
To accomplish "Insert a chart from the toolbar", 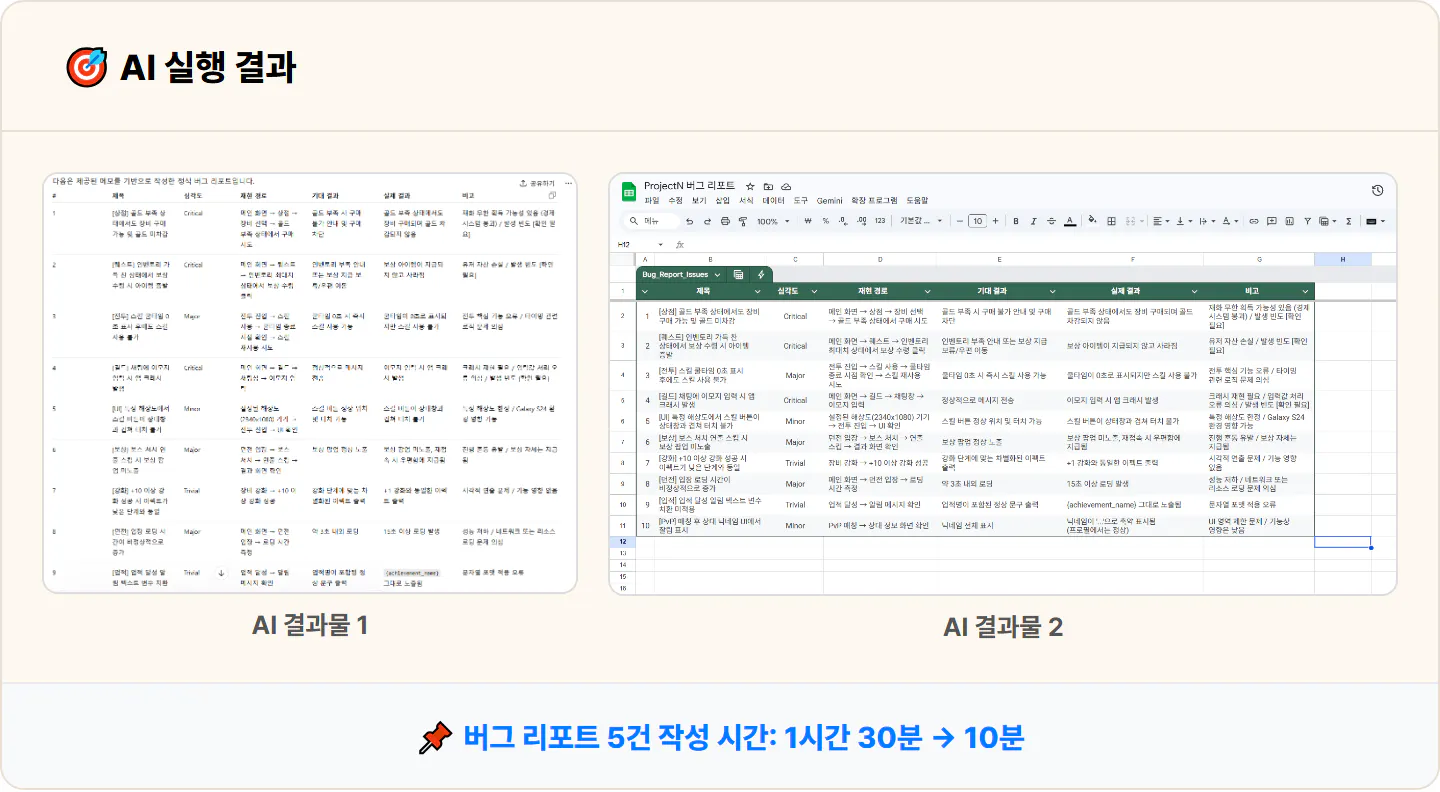I will tap(1288, 221).
